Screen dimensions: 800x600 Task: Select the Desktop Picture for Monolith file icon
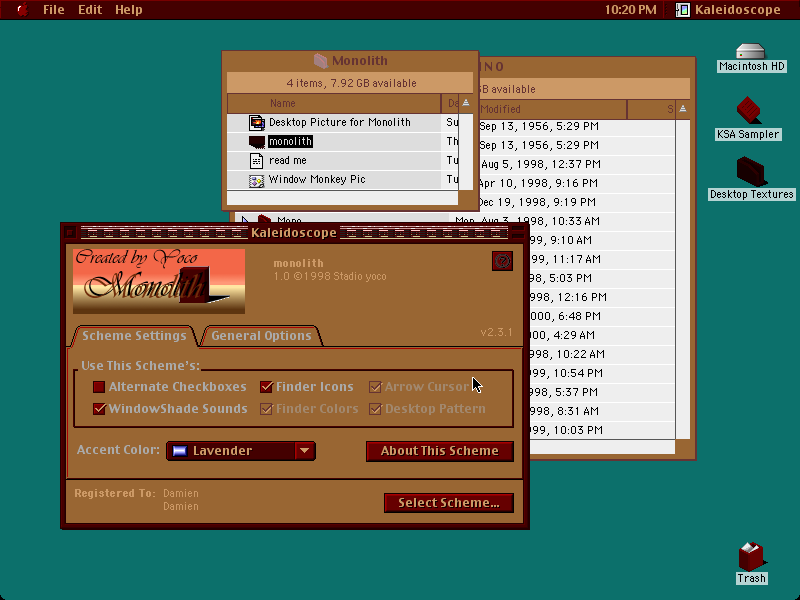(257, 122)
